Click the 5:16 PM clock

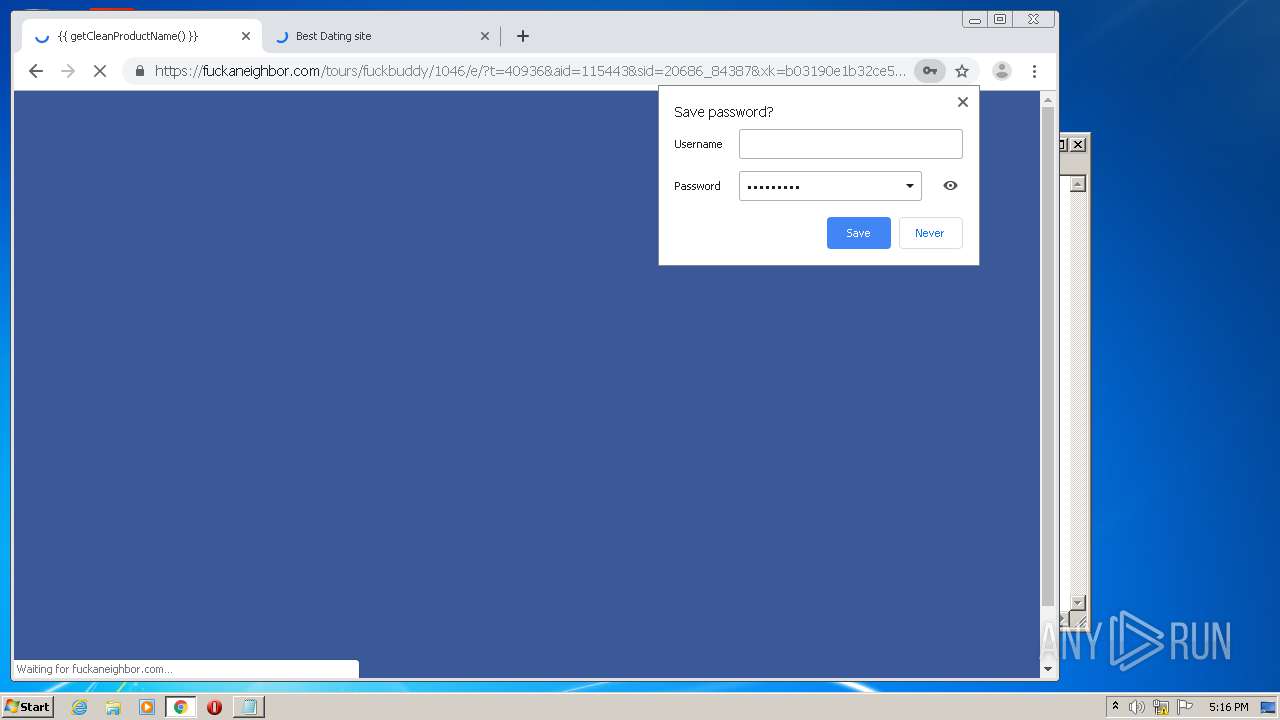(1228, 707)
